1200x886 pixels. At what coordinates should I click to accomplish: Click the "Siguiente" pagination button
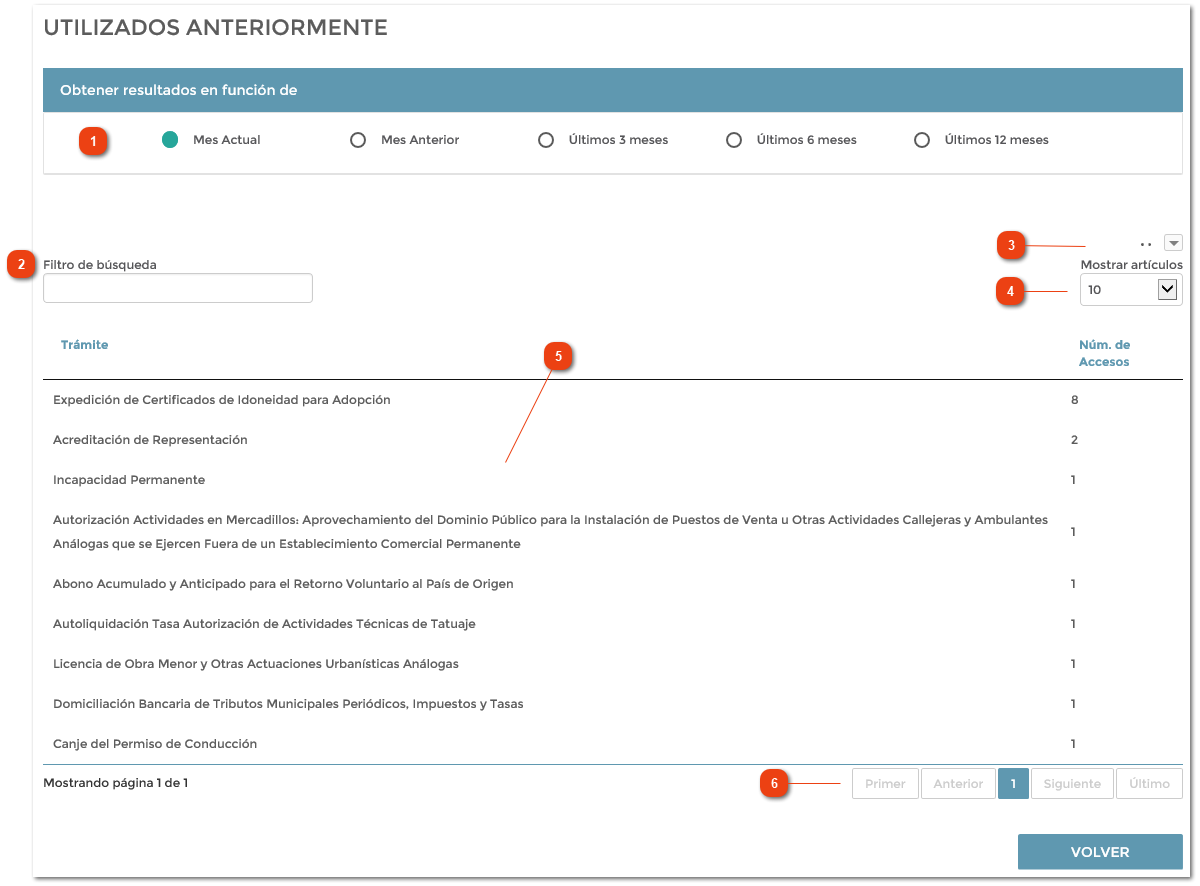coord(1072,783)
